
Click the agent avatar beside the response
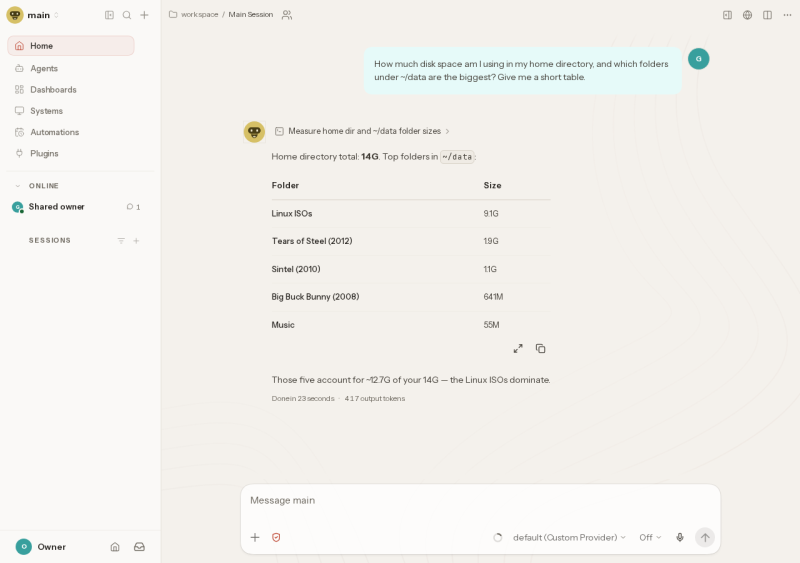[254, 132]
